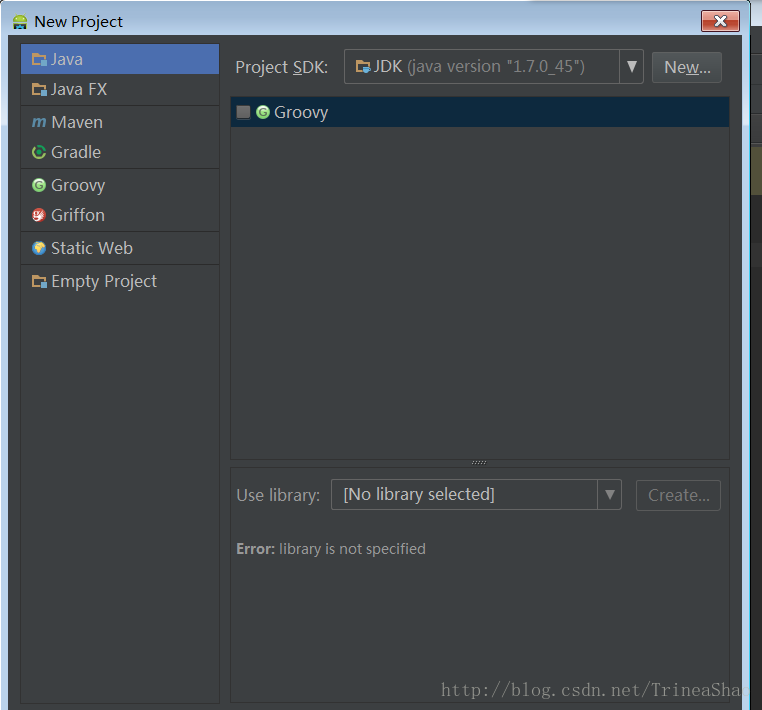This screenshot has height=710, width=762.
Task: Click the Maven 'm' icon
Action: [x=39, y=122]
